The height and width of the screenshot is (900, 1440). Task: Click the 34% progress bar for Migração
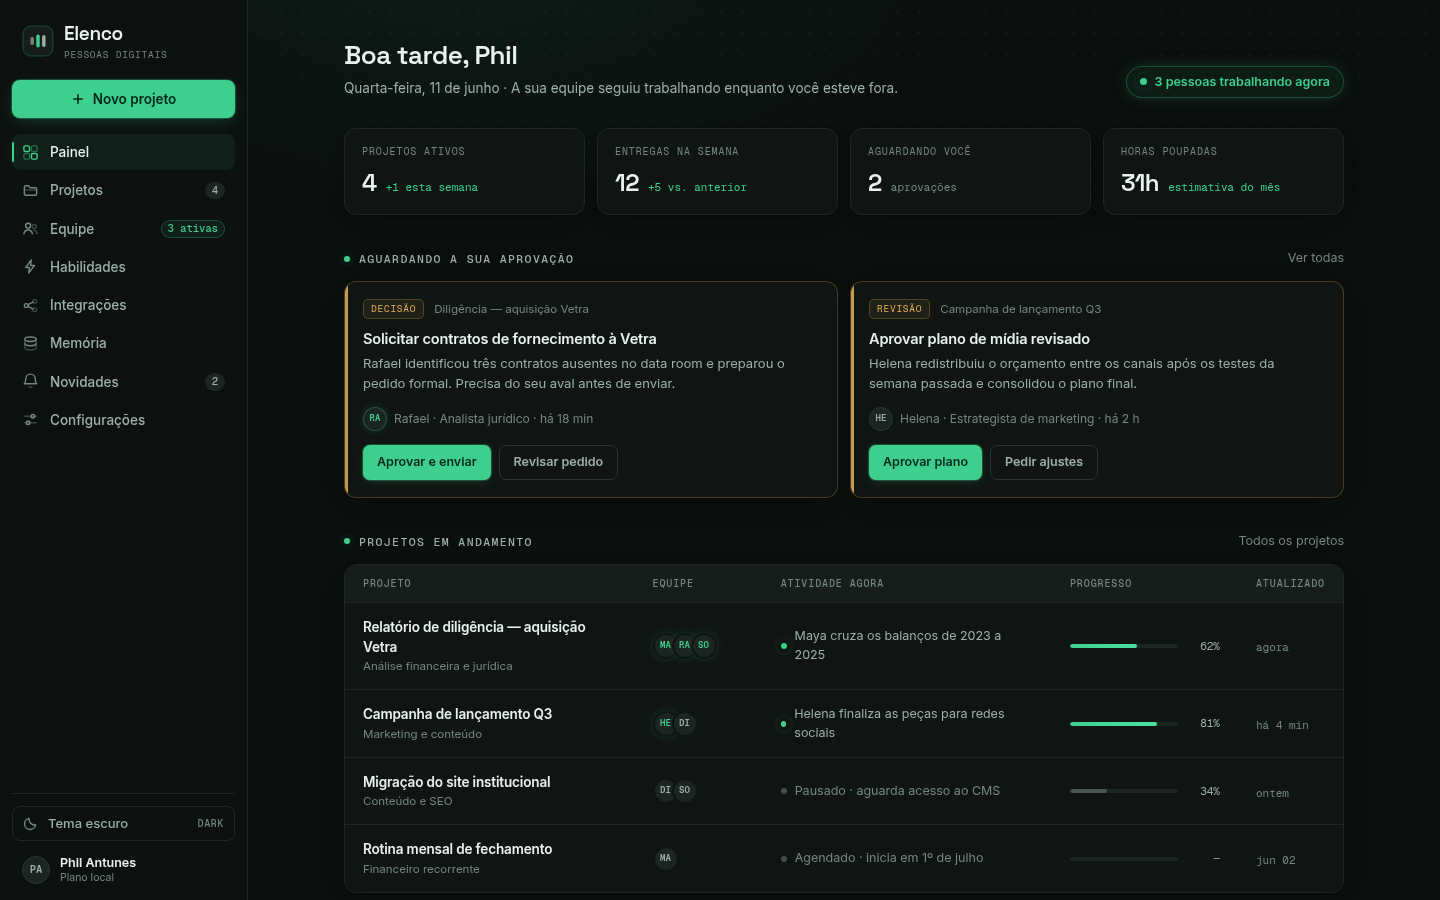coord(1124,791)
